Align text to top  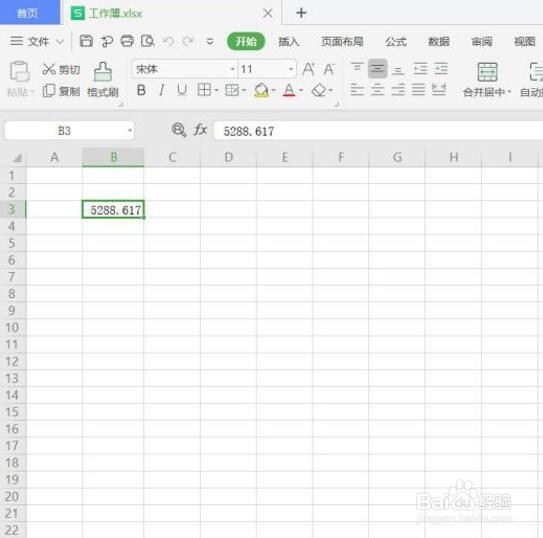click(357, 68)
